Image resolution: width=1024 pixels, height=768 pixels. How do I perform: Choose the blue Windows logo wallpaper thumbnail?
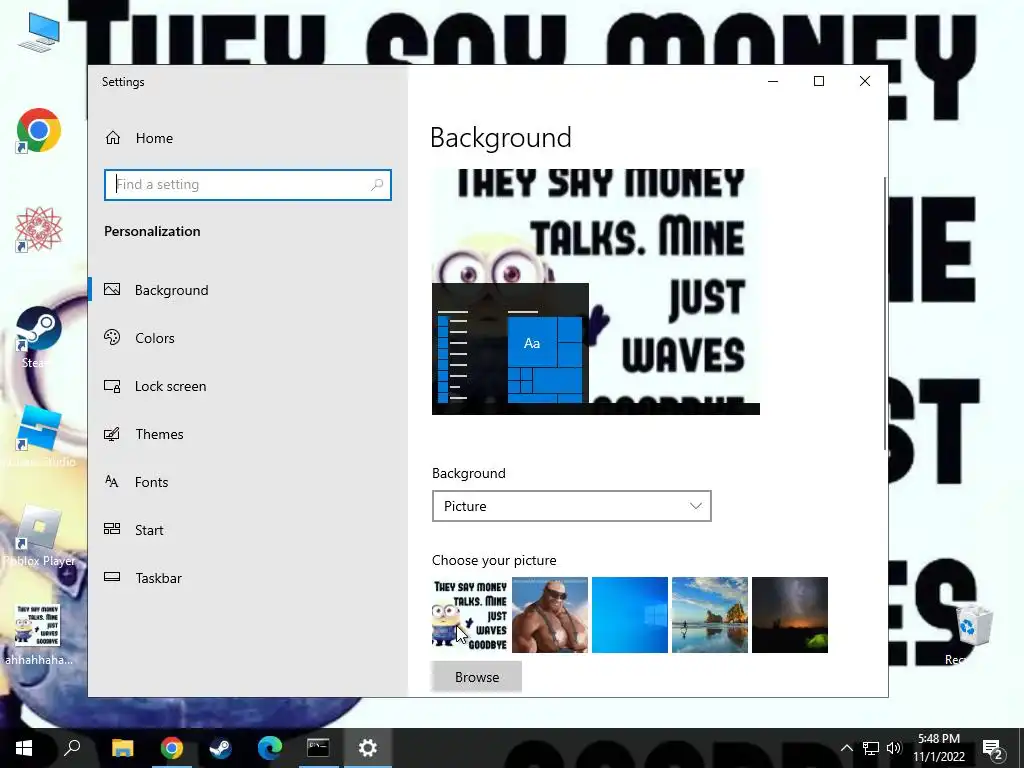click(630, 615)
